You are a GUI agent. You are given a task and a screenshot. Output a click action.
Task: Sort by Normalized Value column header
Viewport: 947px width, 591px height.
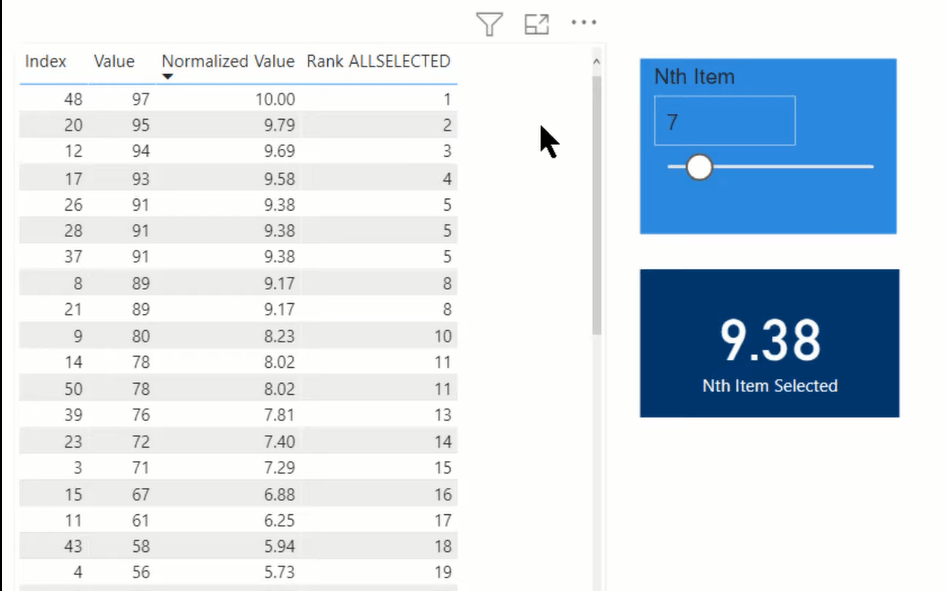[x=228, y=61]
